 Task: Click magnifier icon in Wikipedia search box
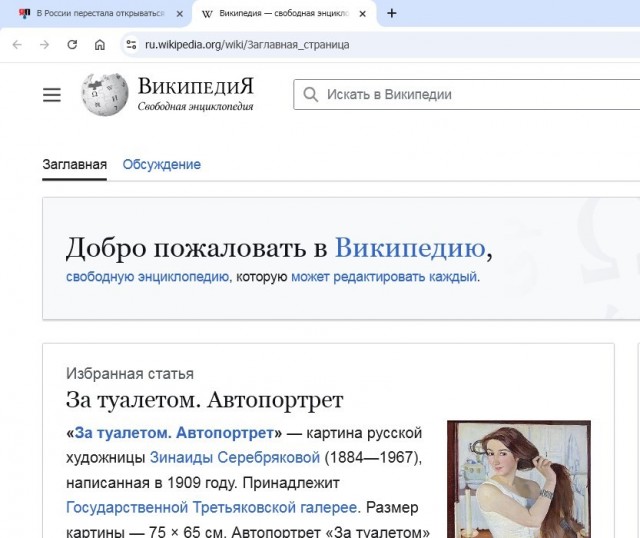[x=311, y=94]
